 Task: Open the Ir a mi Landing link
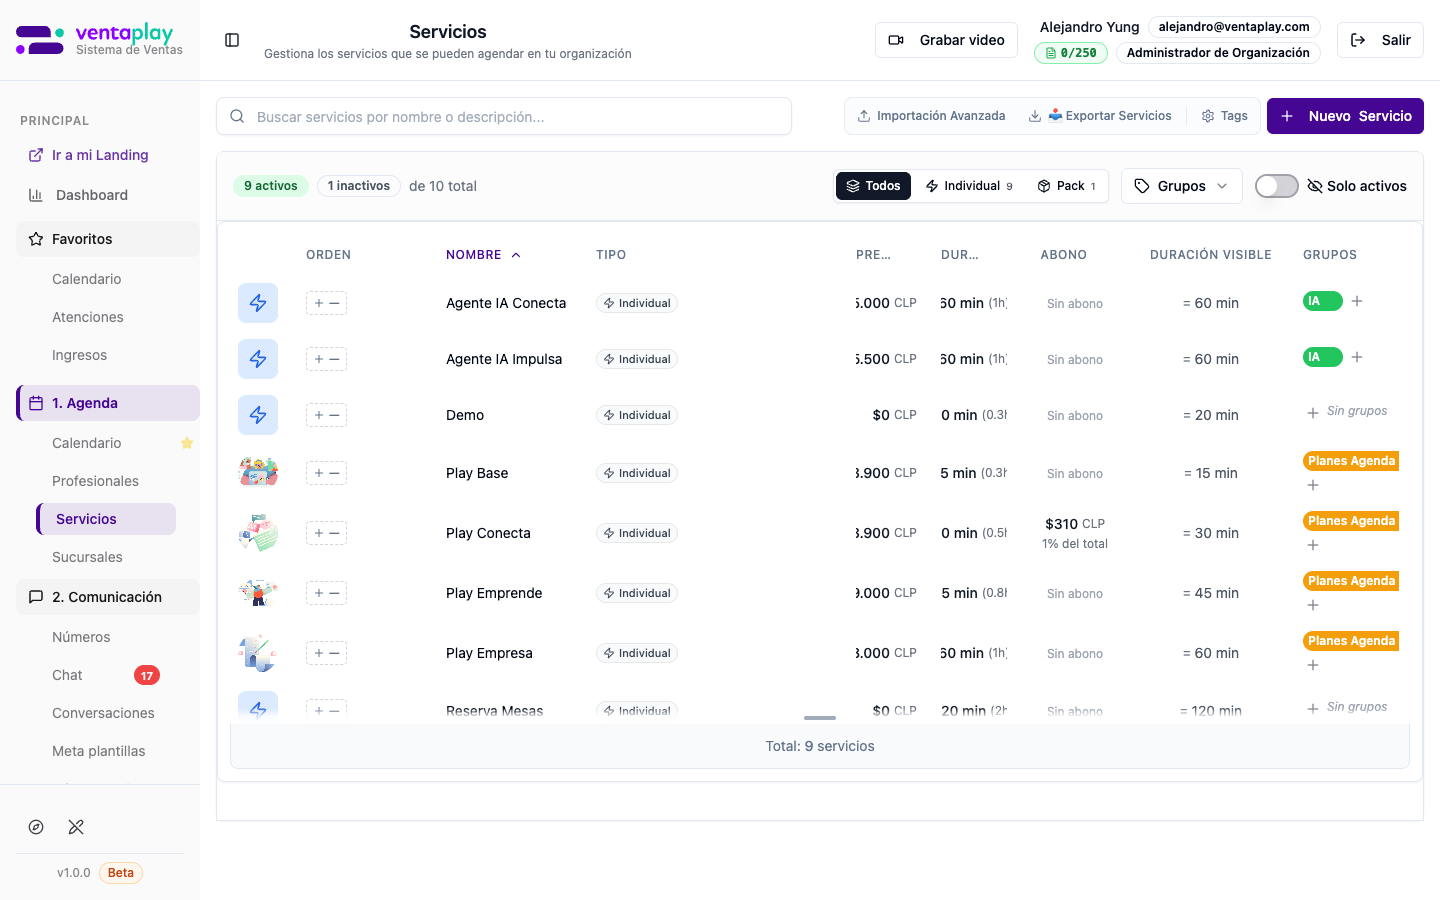pyautogui.click(x=100, y=155)
